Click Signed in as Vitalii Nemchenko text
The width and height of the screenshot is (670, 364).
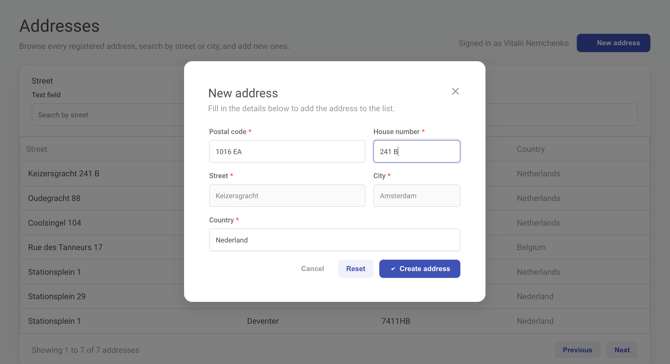(x=513, y=43)
